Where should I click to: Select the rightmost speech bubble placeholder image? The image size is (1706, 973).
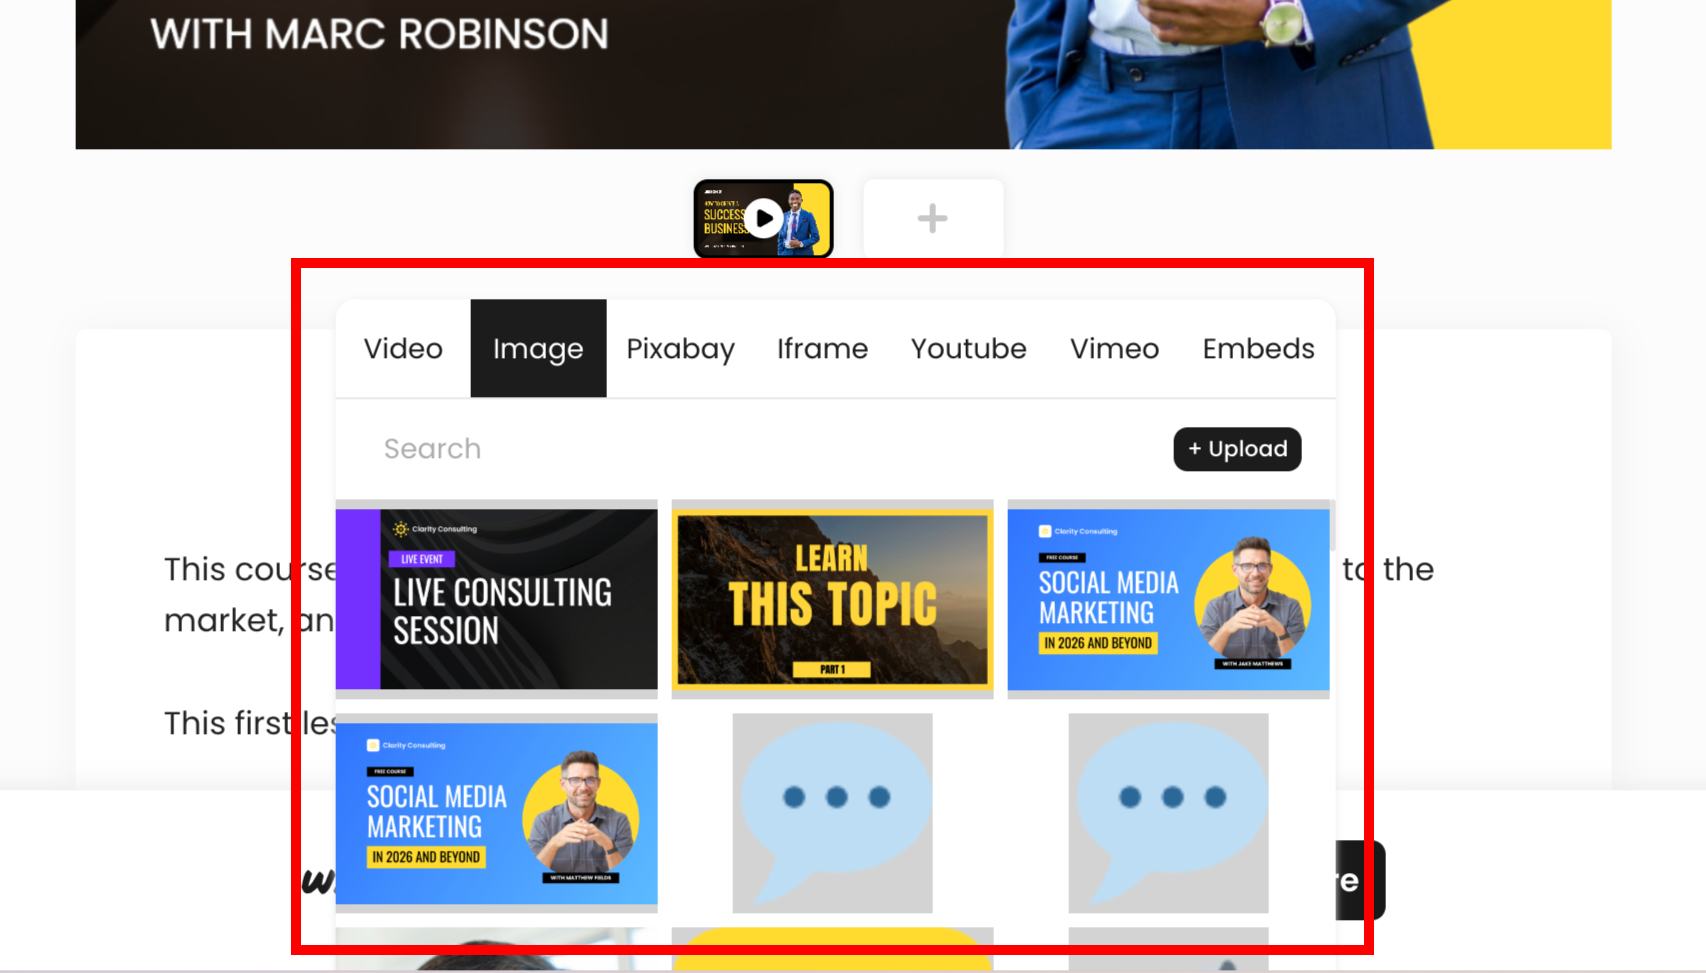(x=1168, y=812)
